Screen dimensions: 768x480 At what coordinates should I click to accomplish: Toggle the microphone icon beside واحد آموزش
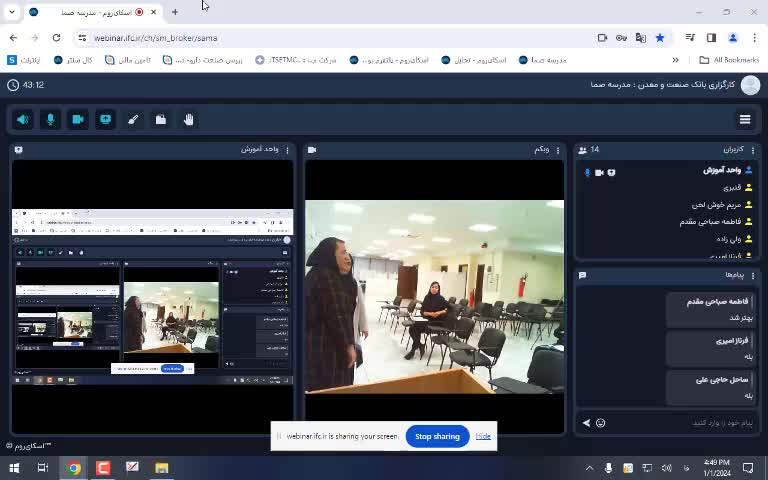pyautogui.click(x=587, y=172)
